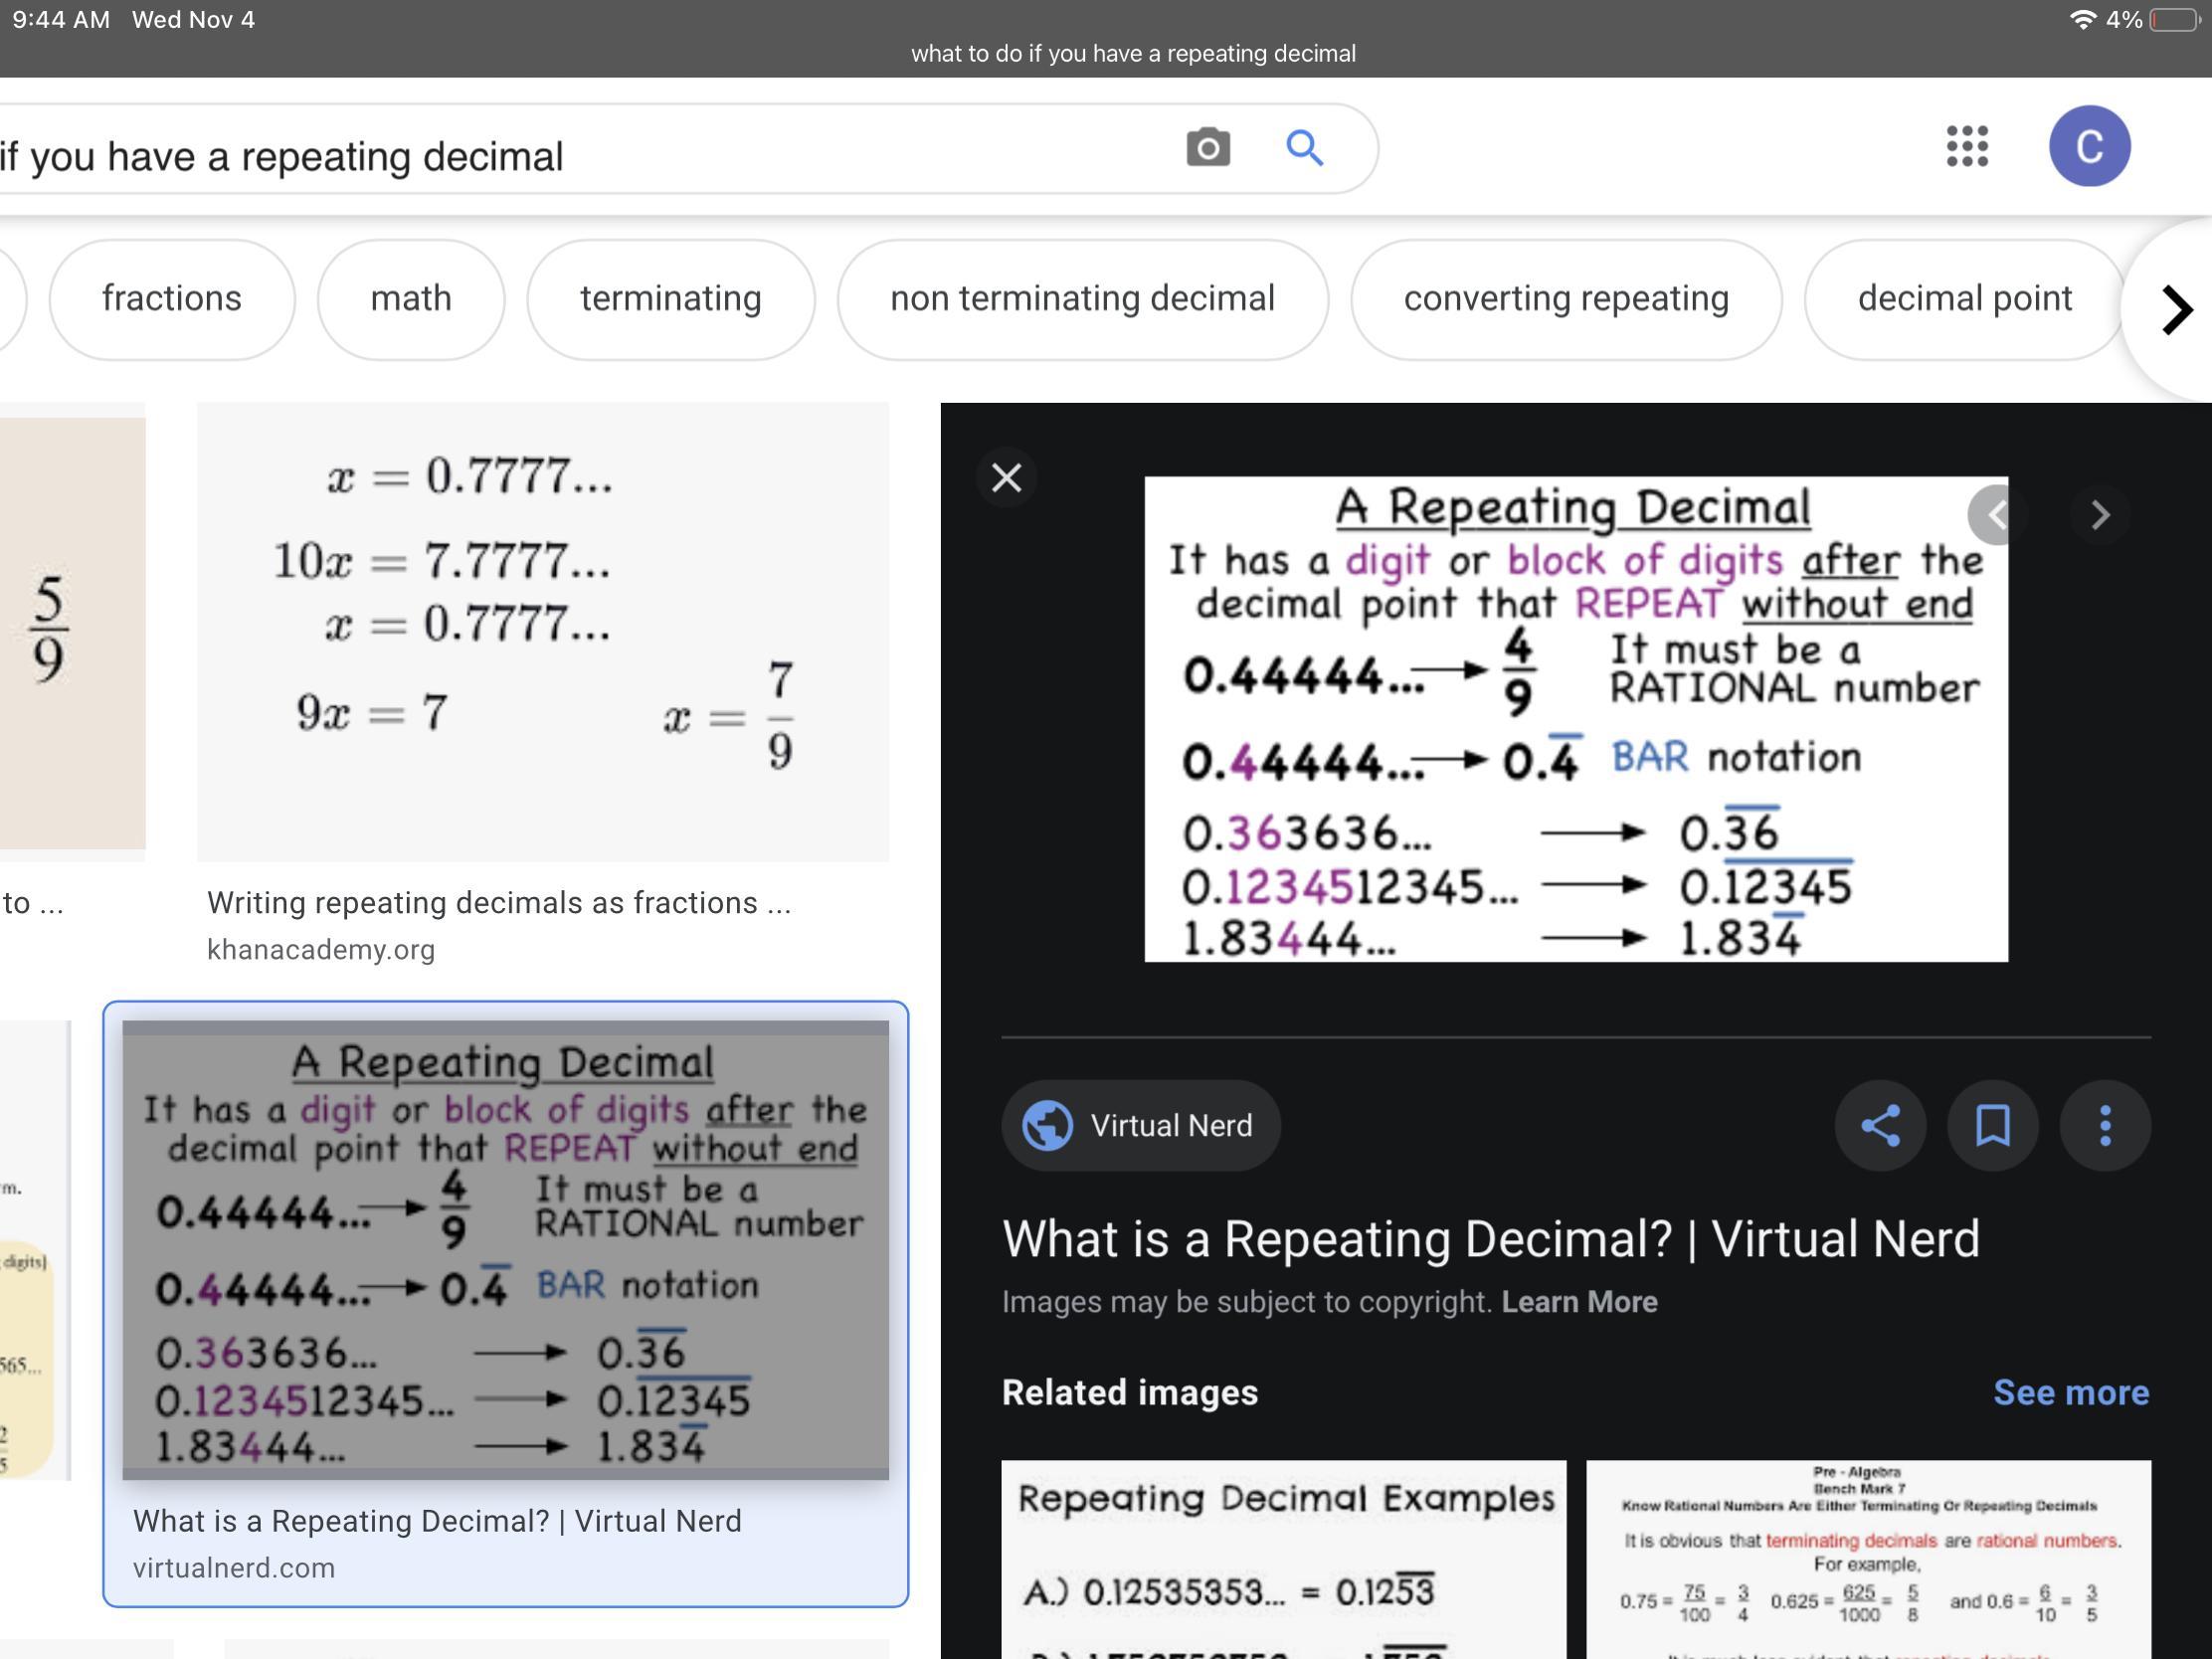Viewport: 2212px width, 1659px height.
Task: Go to the previous image in preview
Action: click(1996, 515)
